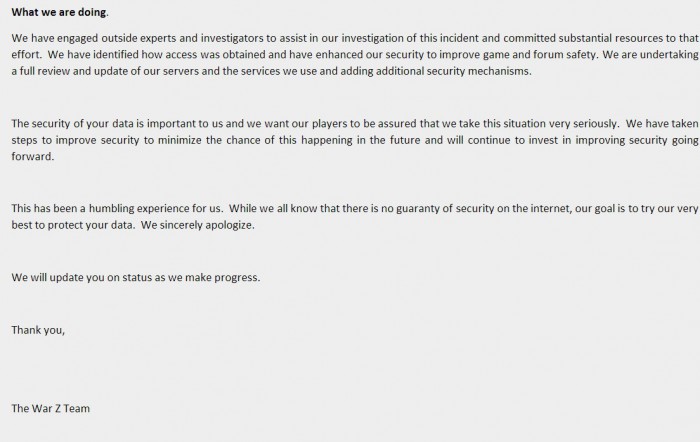Screen dimensions: 700x442
Task: Click the 'Thank you,' line
Action: tap(38, 330)
